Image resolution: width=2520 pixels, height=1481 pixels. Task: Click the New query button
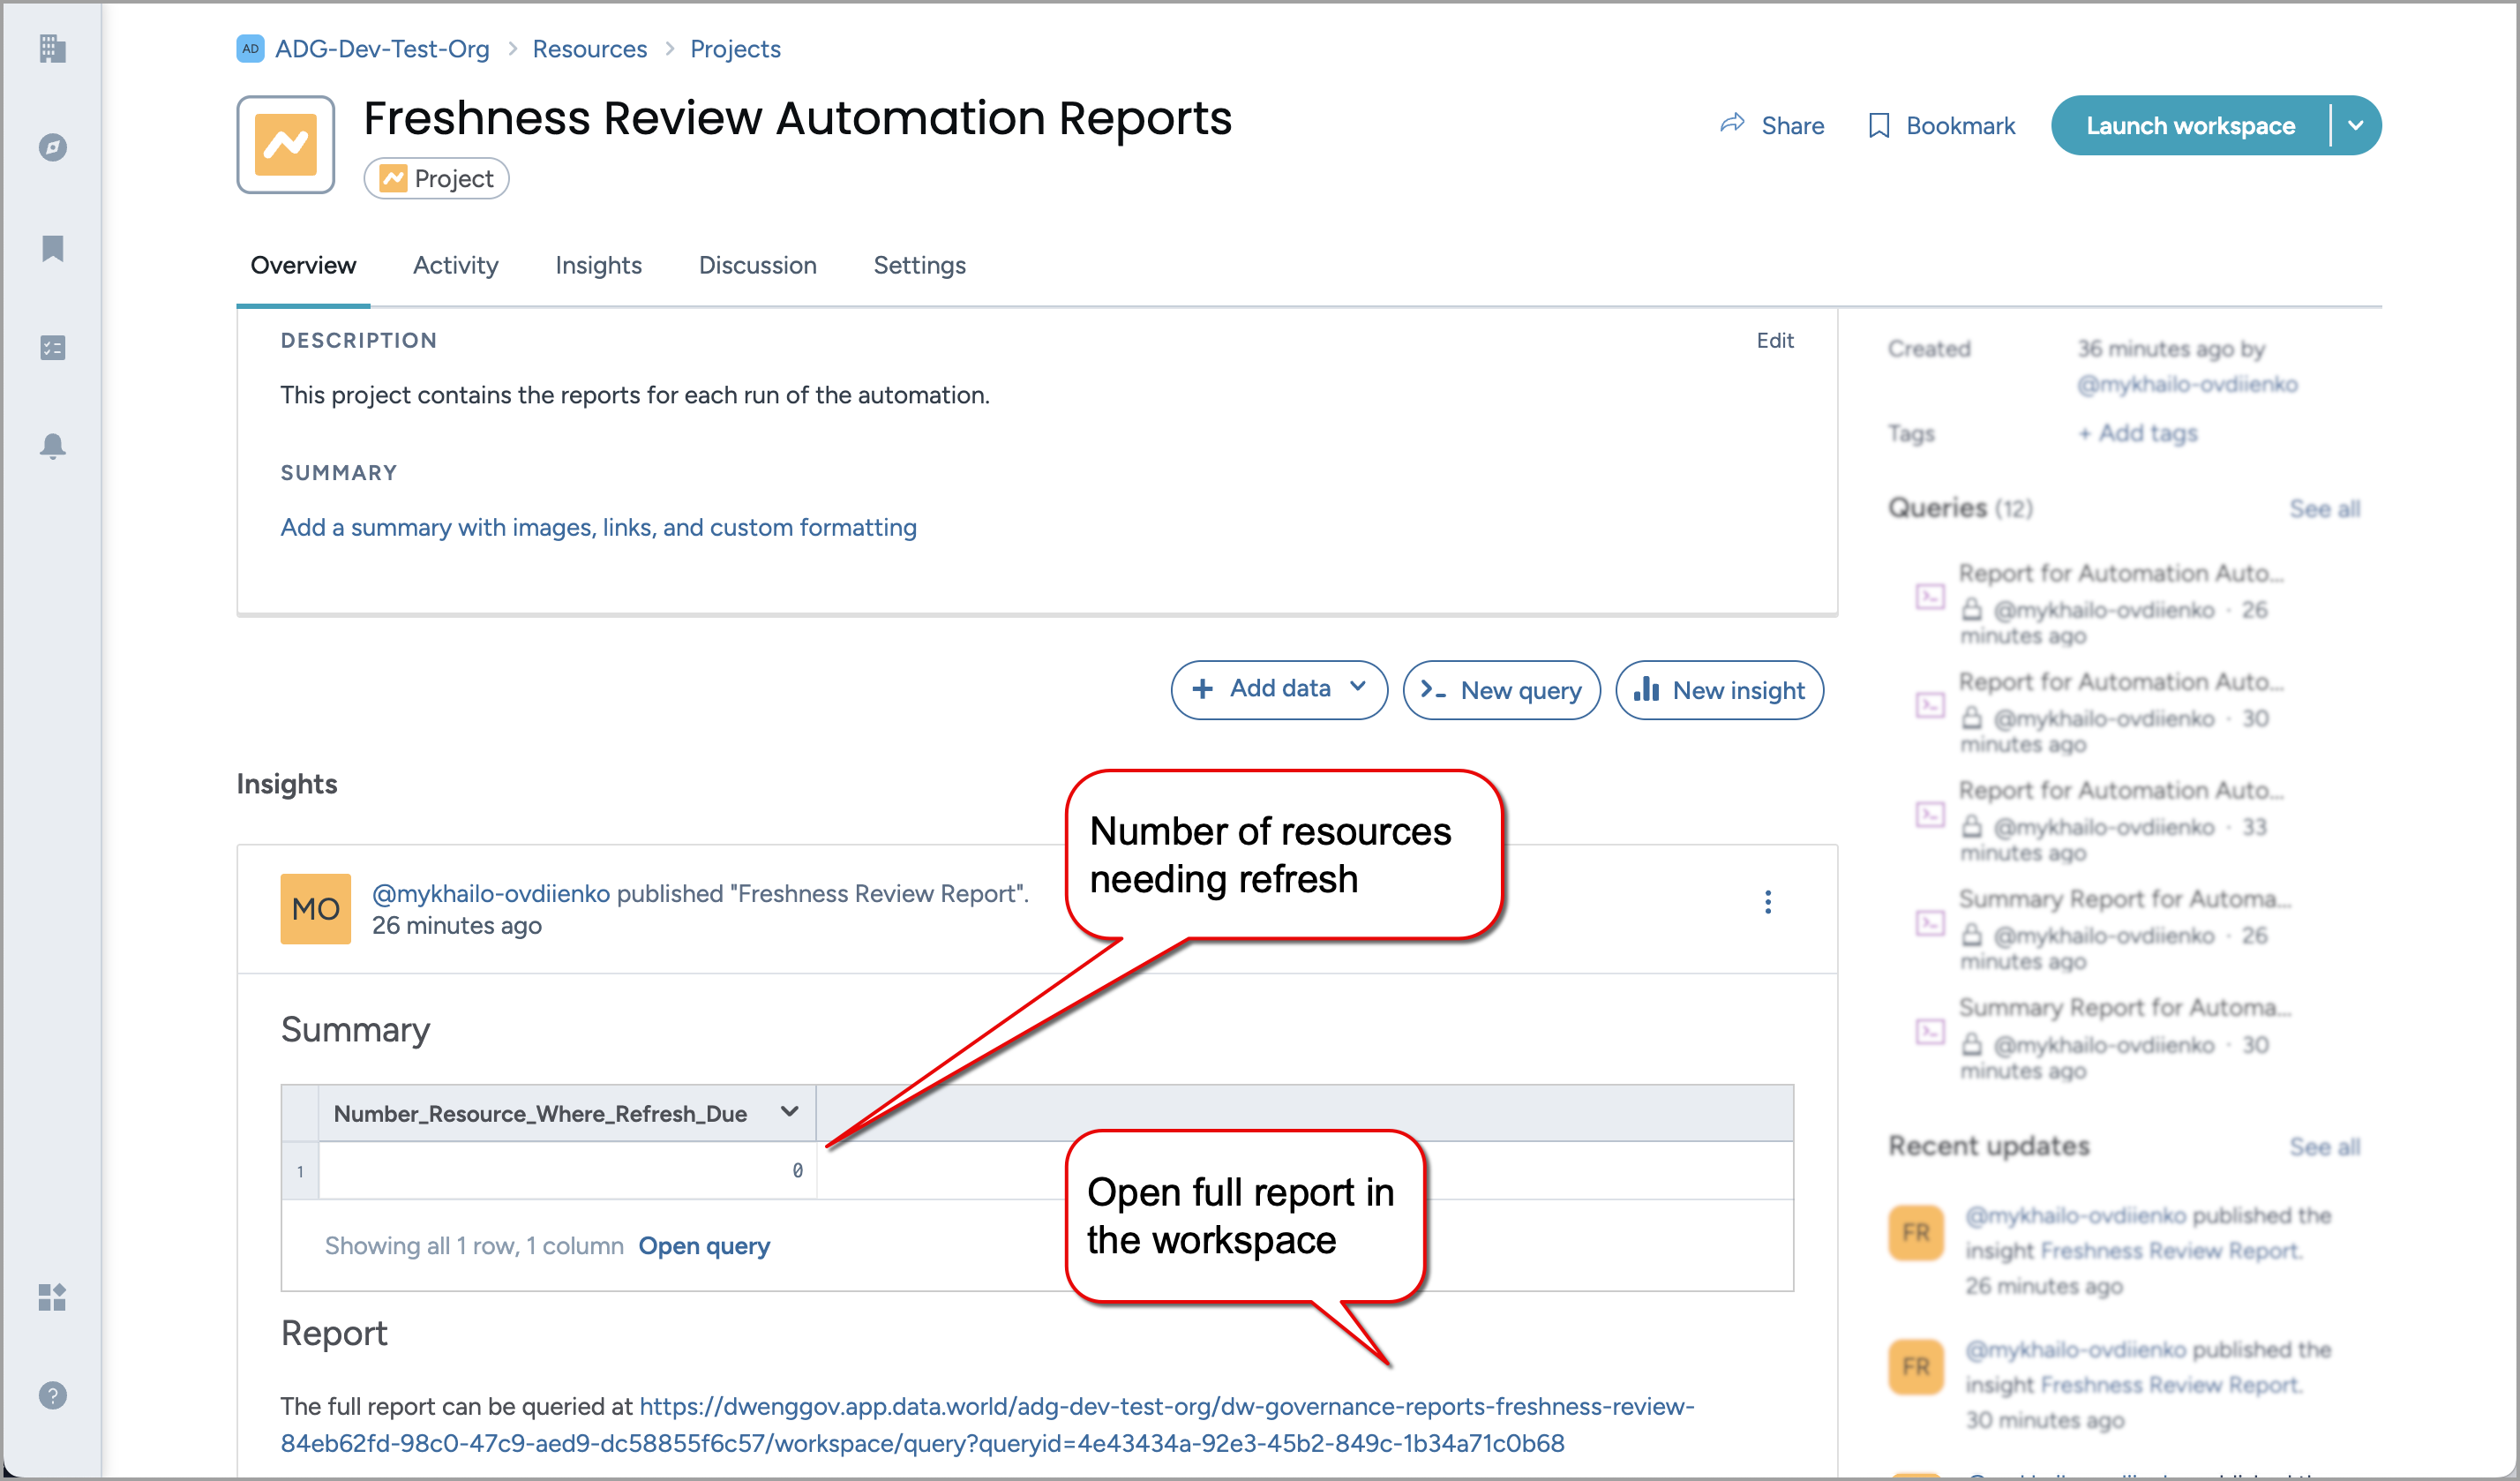(x=1501, y=689)
